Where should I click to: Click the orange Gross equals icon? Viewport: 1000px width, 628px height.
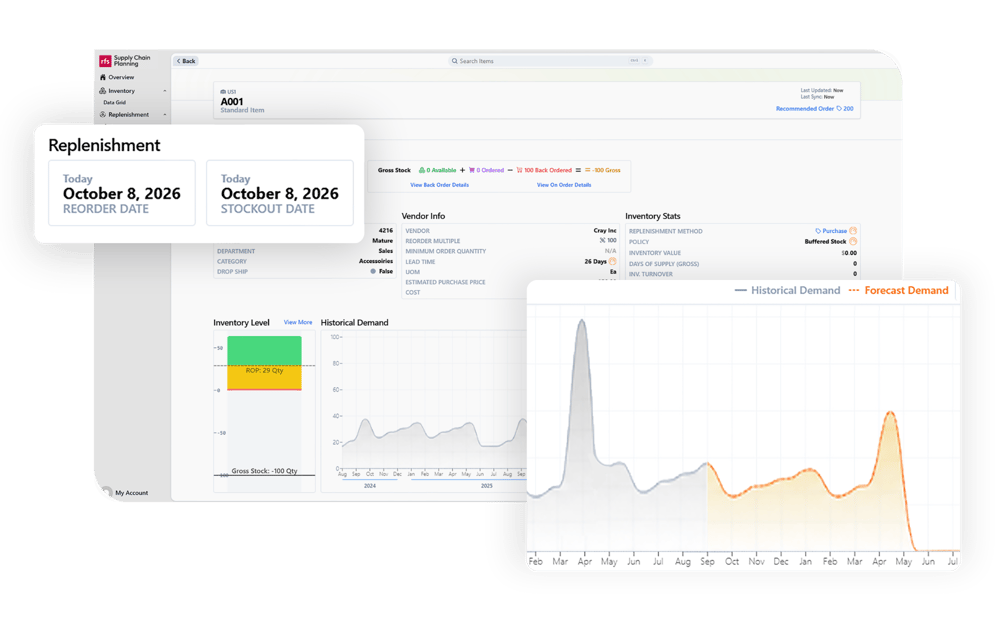(x=587, y=170)
